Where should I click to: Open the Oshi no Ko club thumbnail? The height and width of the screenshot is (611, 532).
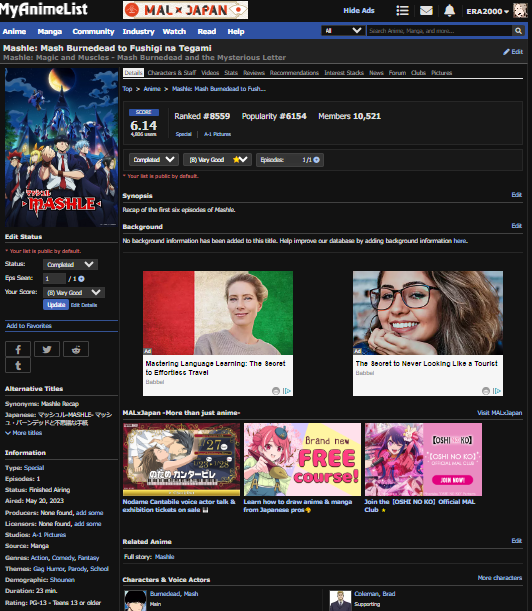click(423, 459)
